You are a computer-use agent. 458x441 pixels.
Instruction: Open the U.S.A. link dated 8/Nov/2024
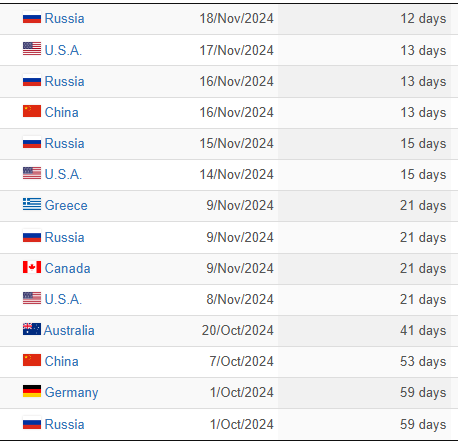[63, 299]
